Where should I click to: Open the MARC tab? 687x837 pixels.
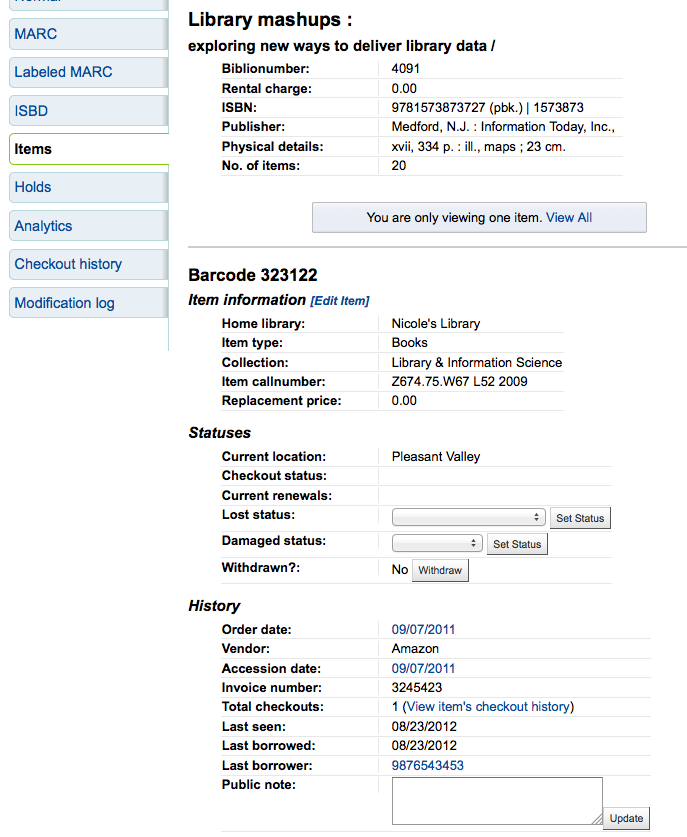(36, 34)
